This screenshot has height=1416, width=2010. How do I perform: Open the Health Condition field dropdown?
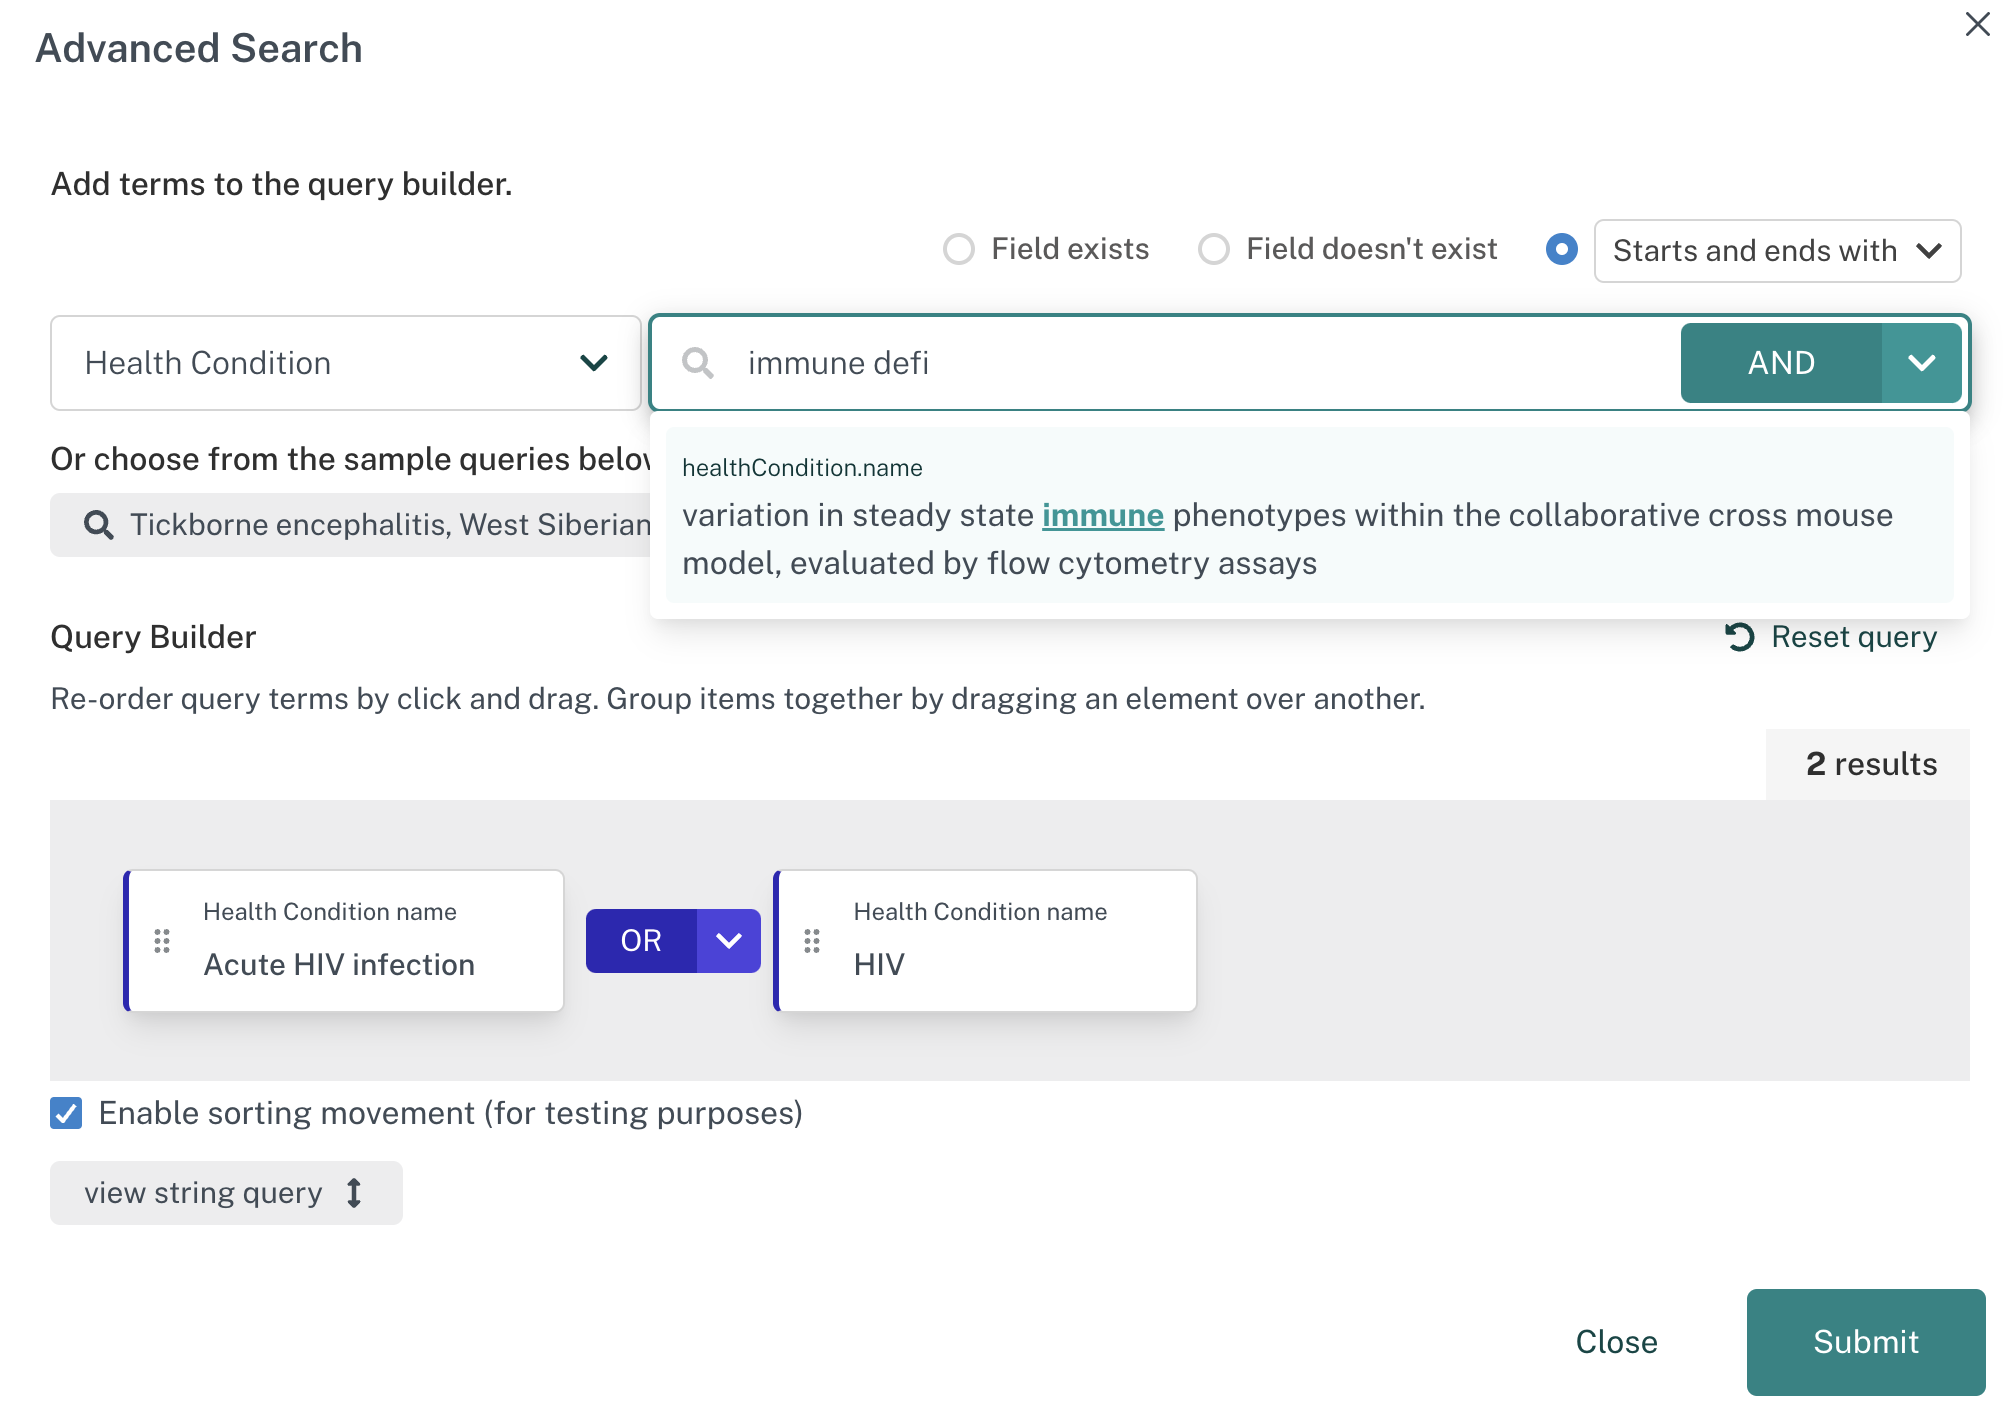click(345, 363)
